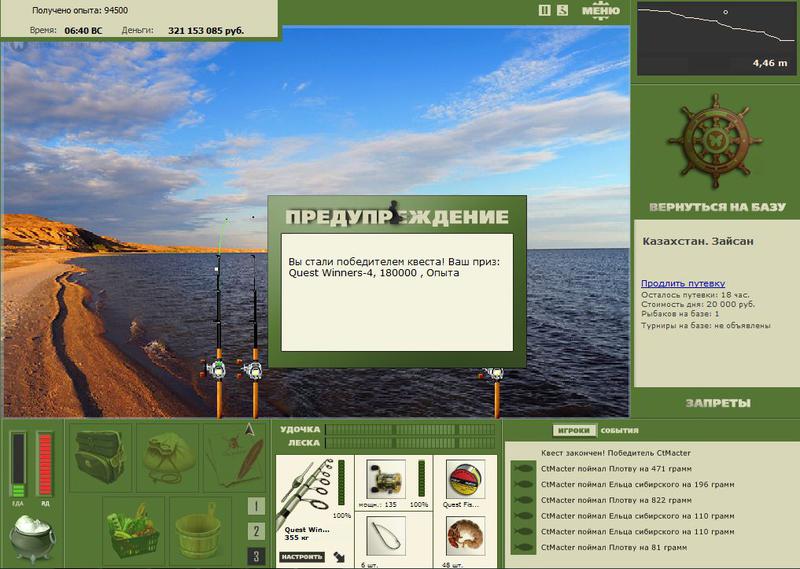Click 'CtMacter поймал Плотву на 471 грамм'

coord(616,468)
